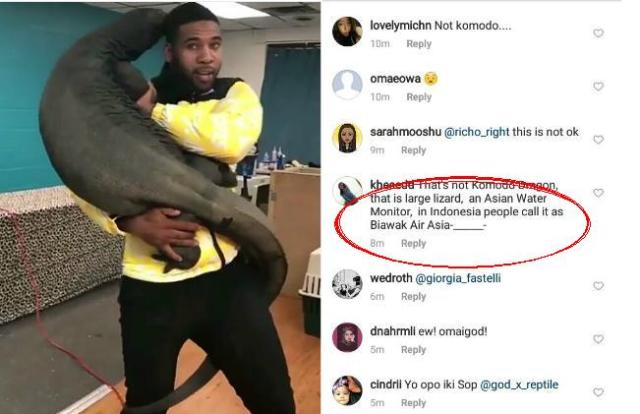Like cindrii's comment using heart icon

[598, 392]
